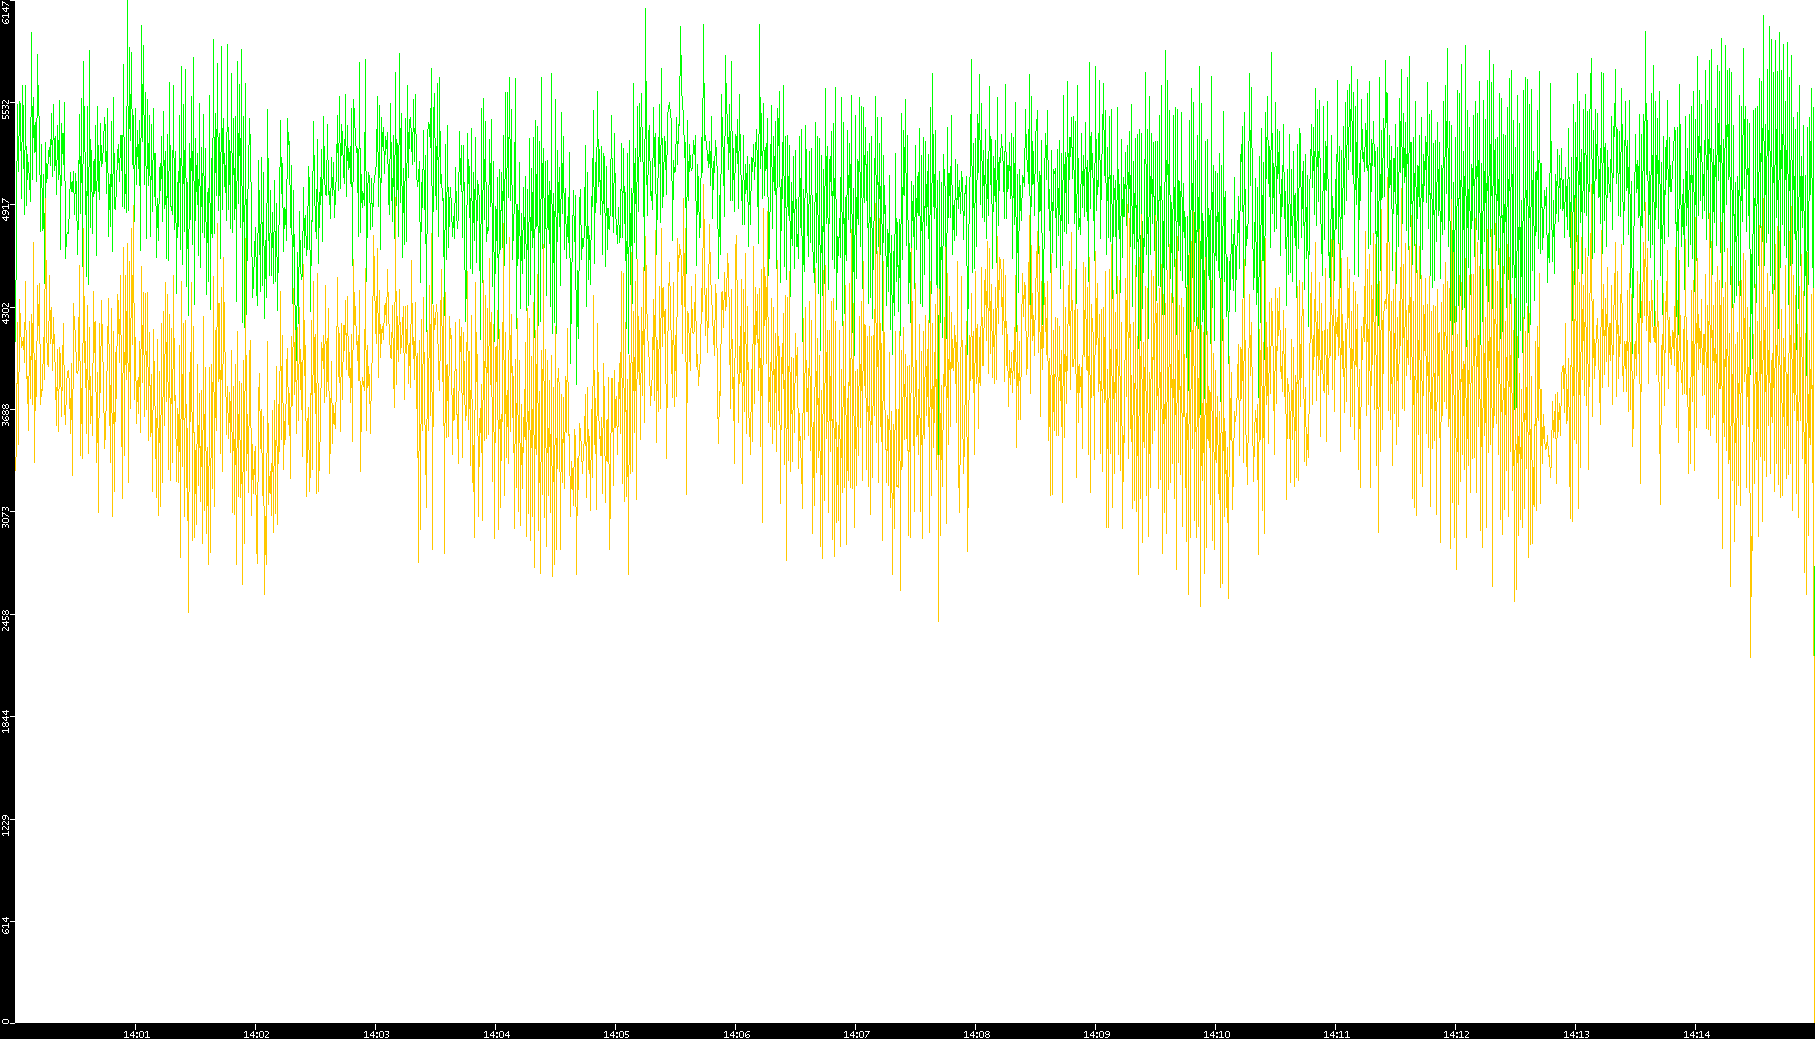Screen dimensions: 1815x1039
Task: Click the 14:01 time axis label
Action: click(x=136, y=1034)
